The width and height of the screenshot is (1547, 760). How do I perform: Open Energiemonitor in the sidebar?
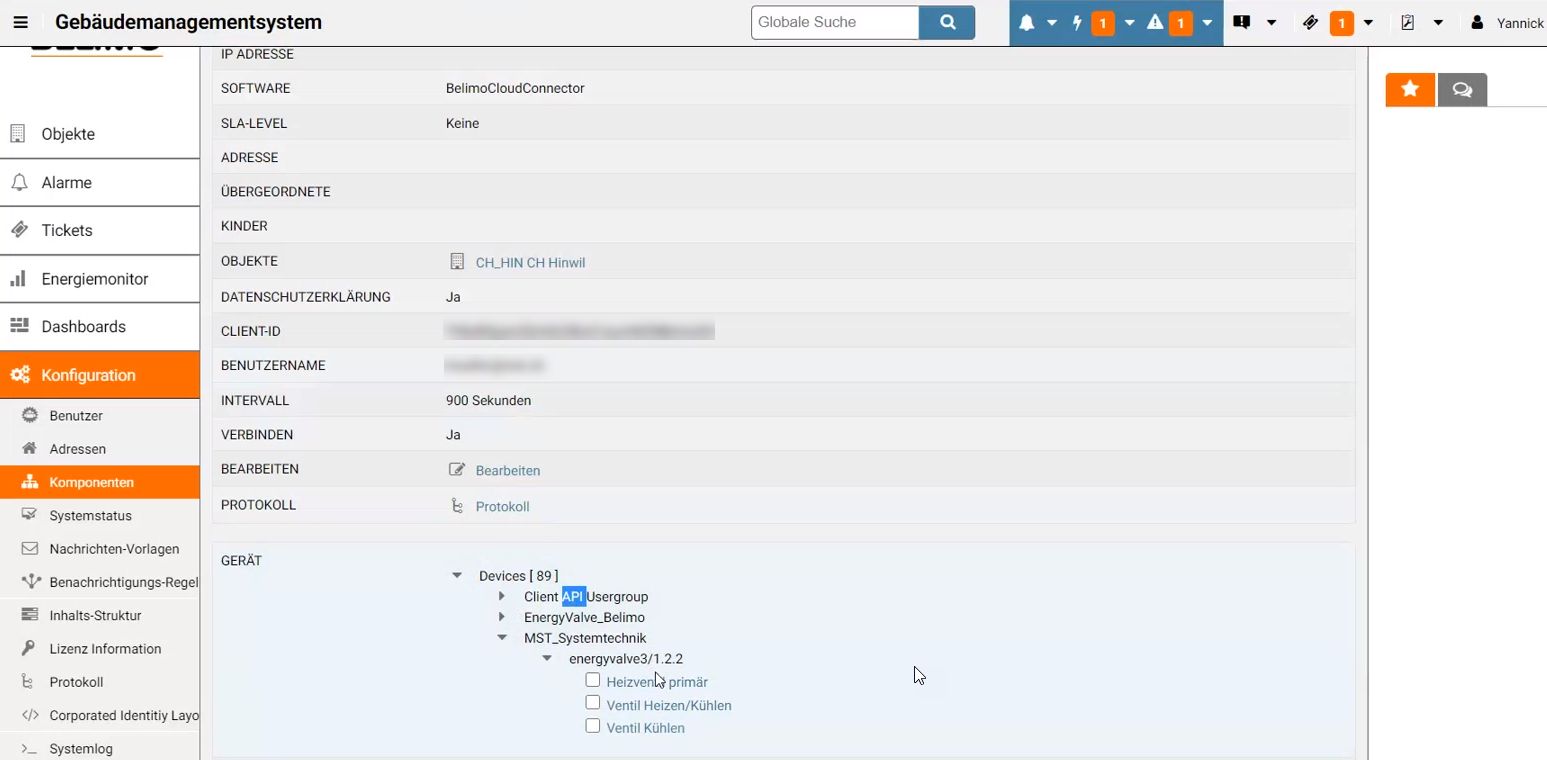click(95, 279)
